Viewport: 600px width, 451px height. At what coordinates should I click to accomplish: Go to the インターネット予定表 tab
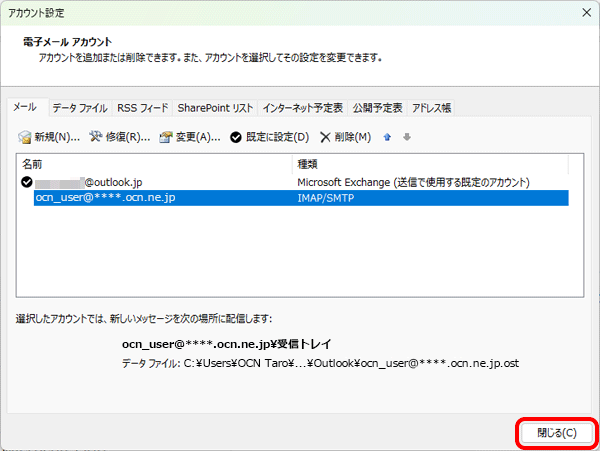point(303,108)
